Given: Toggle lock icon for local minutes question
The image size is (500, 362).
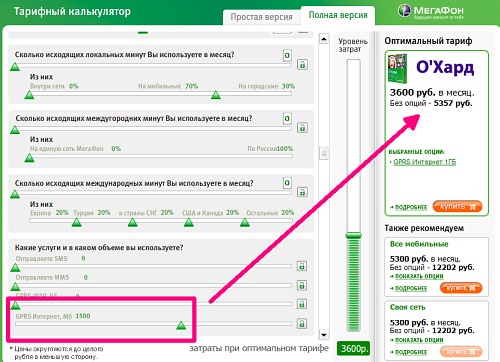Looking at the screenshot, I should coord(302,64).
